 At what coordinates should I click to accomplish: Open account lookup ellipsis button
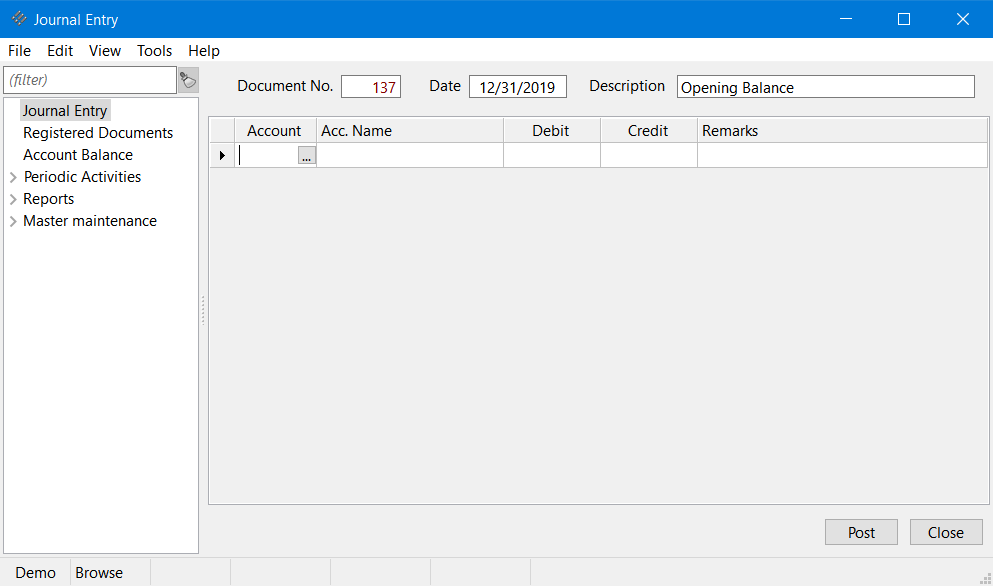point(307,156)
